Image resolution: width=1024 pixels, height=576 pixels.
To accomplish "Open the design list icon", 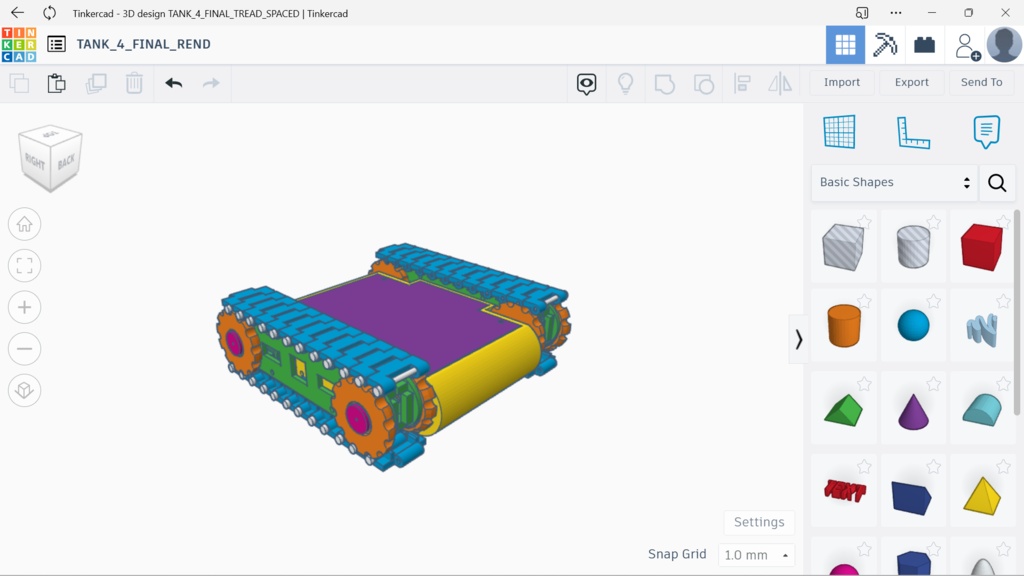I will 56,44.
